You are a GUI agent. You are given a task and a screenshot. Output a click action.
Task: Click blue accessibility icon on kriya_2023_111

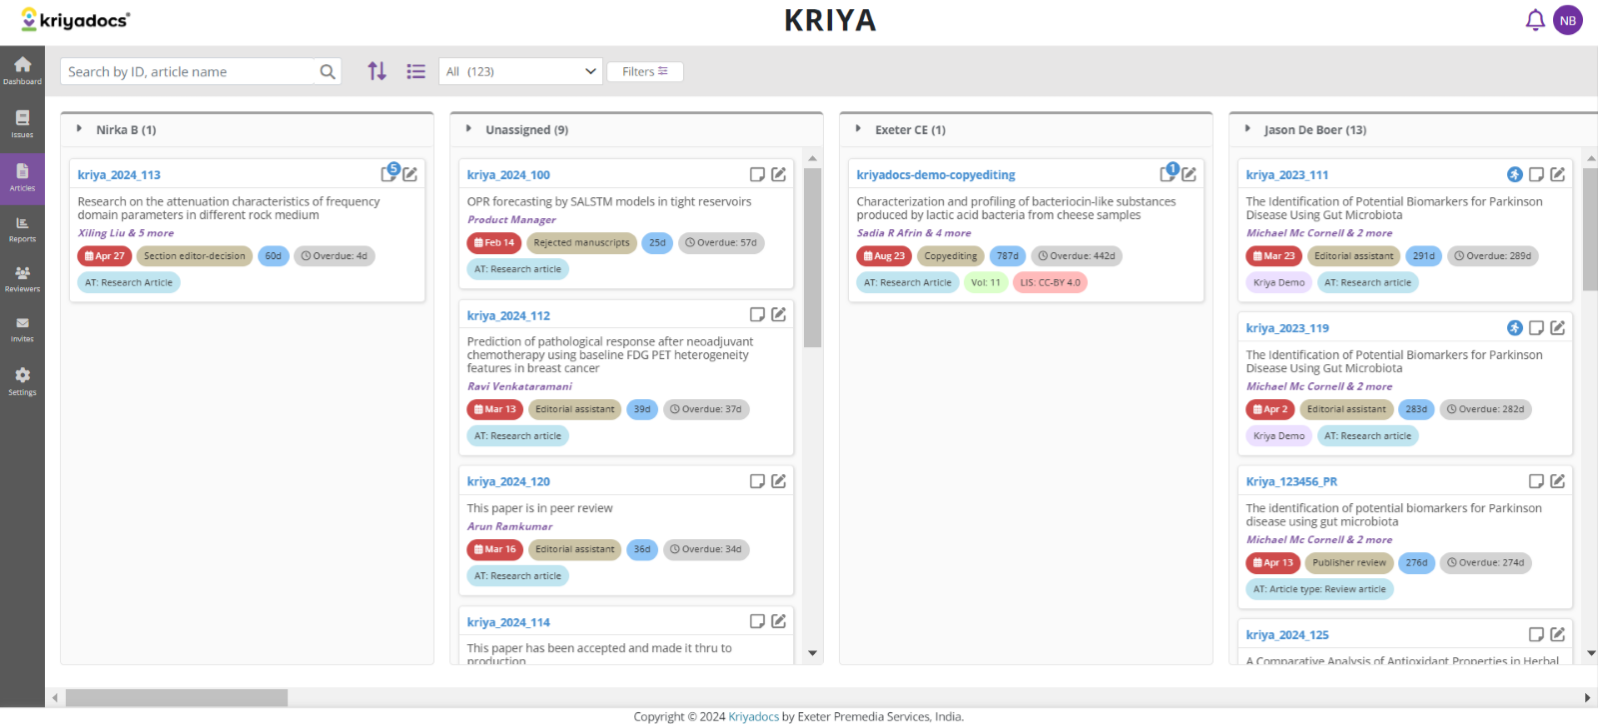pyautogui.click(x=1515, y=174)
